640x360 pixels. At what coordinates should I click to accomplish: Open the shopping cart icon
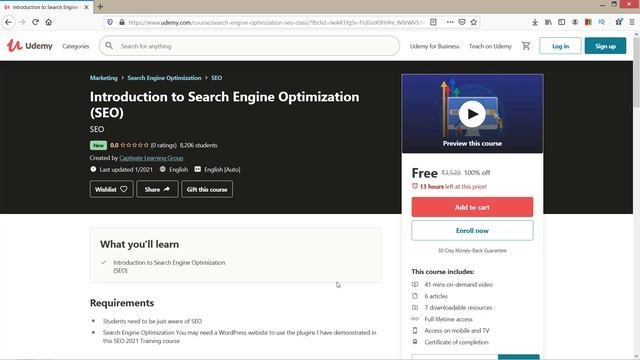click(x=526, y=46)
